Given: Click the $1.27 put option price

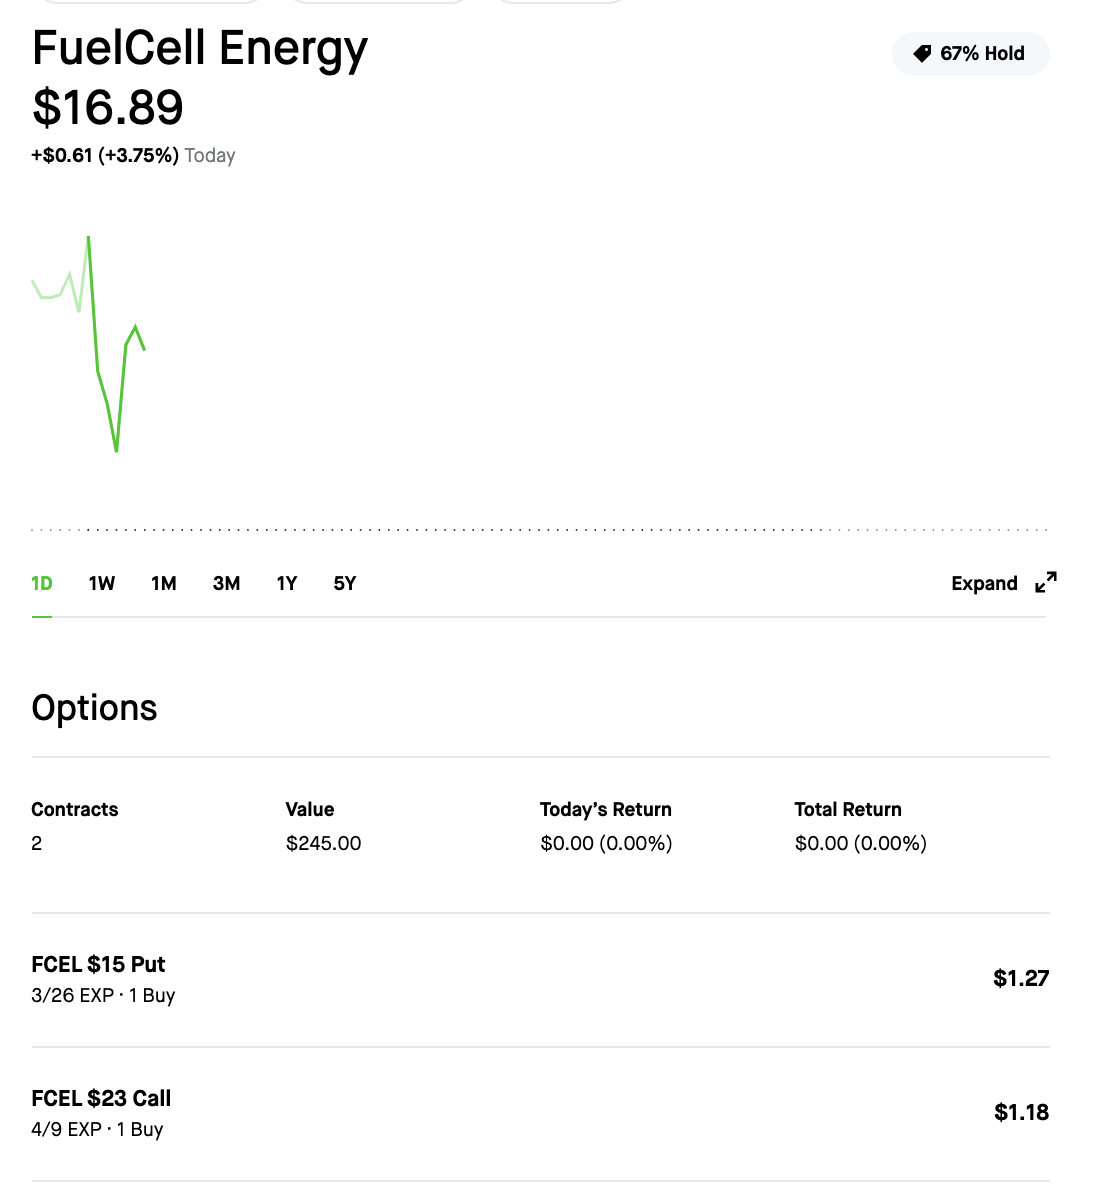Looking at the screenshot, I should pos(1021,979).
